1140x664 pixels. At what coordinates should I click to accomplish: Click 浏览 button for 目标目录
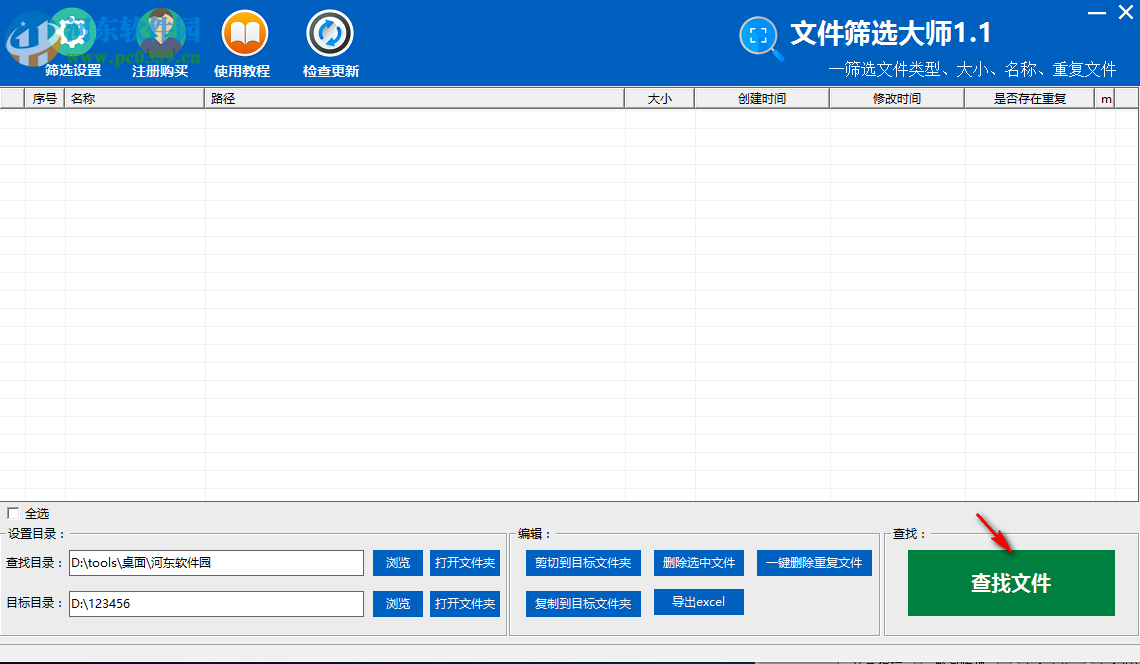398,604
